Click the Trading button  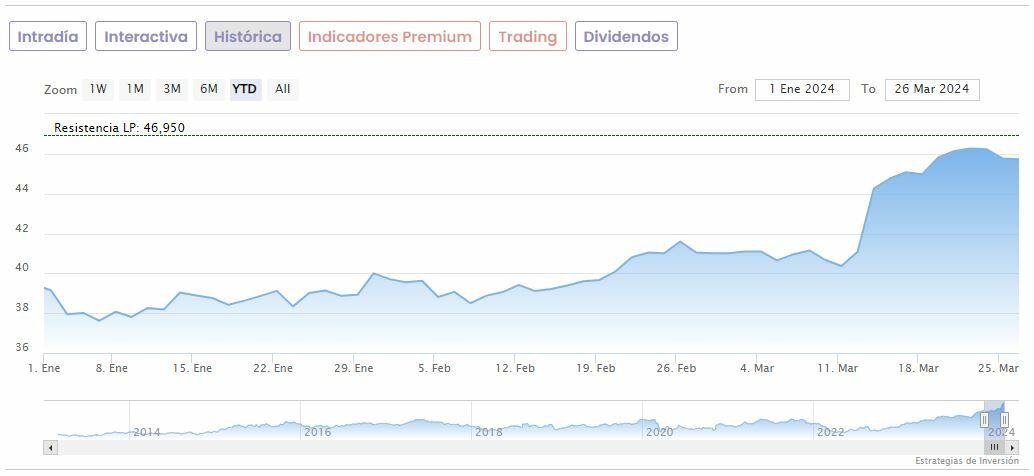pyautogui.click(x=527, y=37)
